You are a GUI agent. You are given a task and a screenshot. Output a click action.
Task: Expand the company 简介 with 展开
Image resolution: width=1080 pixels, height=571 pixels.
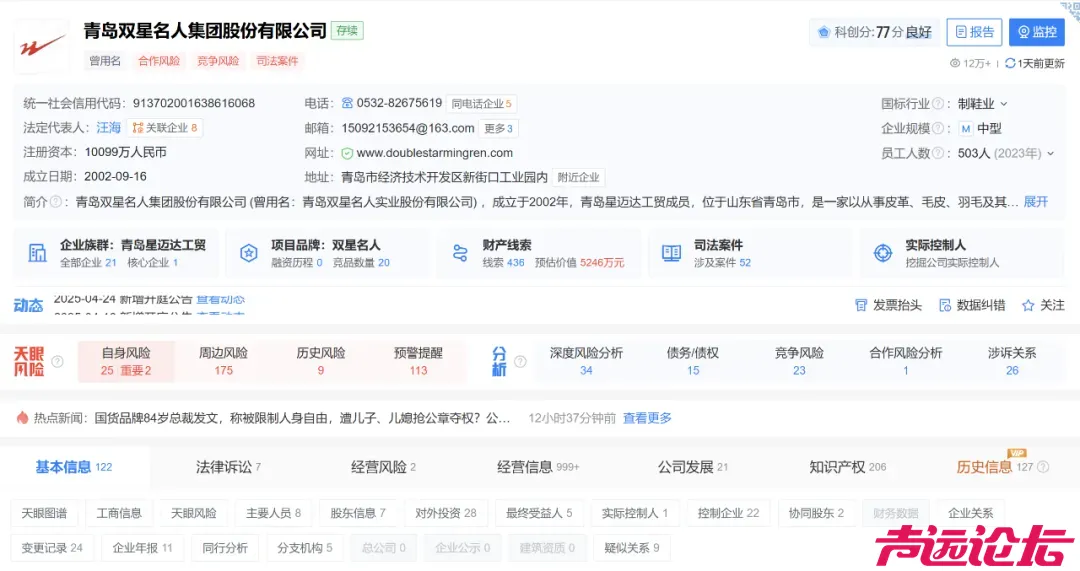click(x=1035, y=202)
